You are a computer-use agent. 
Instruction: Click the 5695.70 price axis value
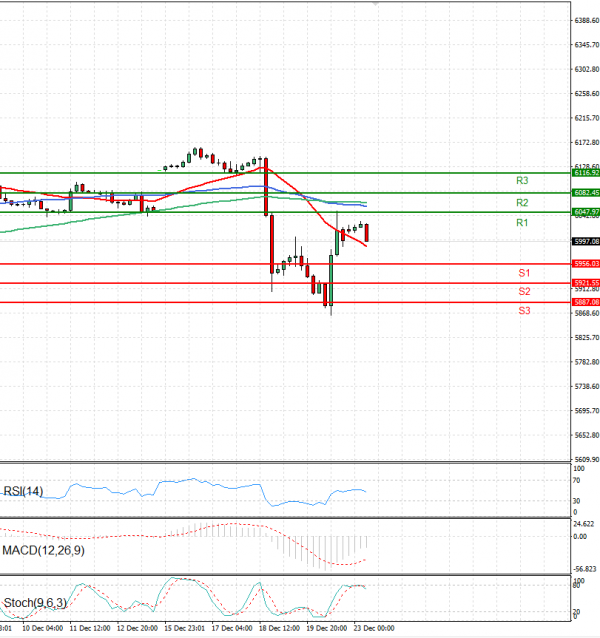[587, 411]
